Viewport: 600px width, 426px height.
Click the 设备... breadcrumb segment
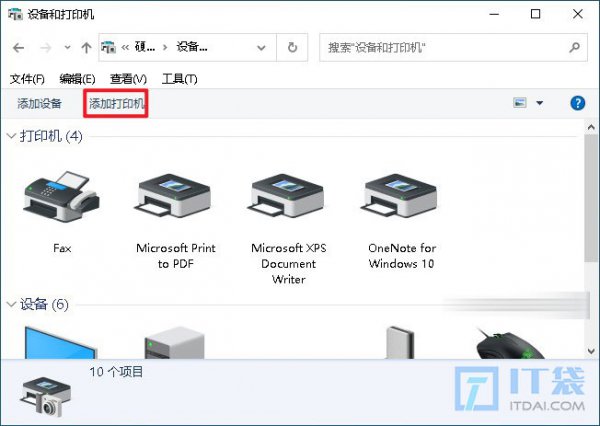(192, 47)
